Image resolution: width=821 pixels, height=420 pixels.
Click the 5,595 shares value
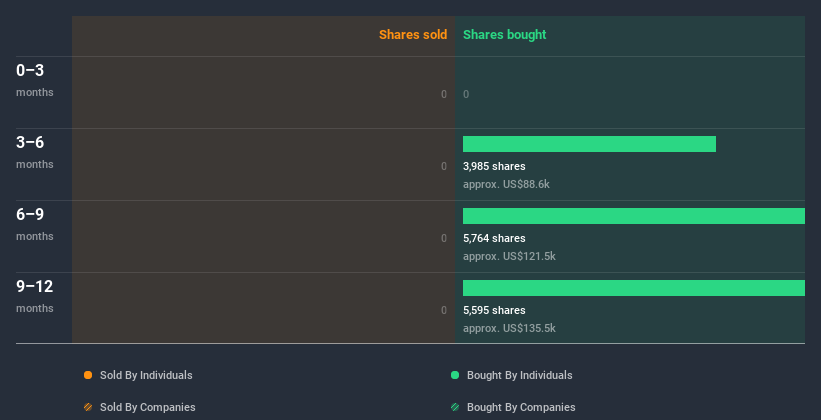point(494,310)
